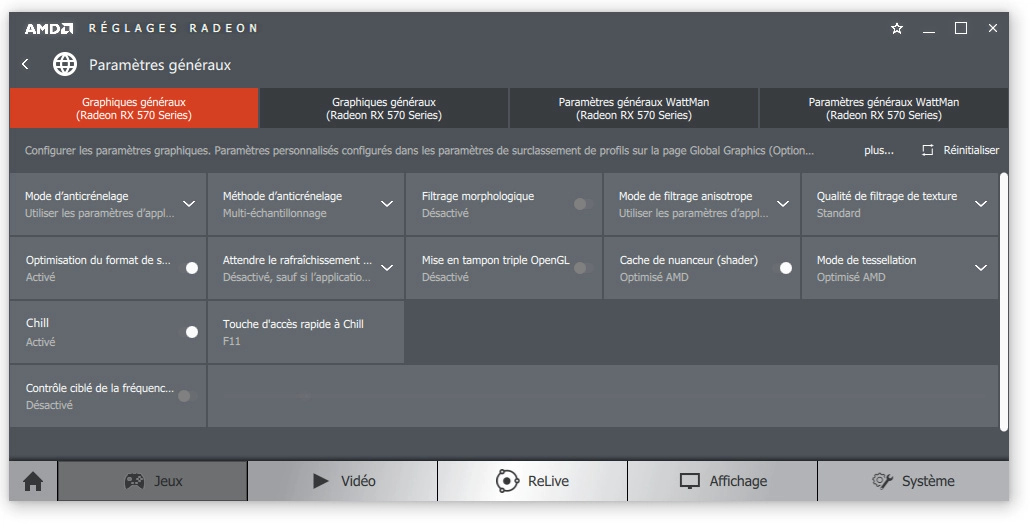Image resolution: width=1036 pixels, height=529 pixels.
Task: Toggle Contrôle ciblé de la fréquence switch
Action: point(186,396)
